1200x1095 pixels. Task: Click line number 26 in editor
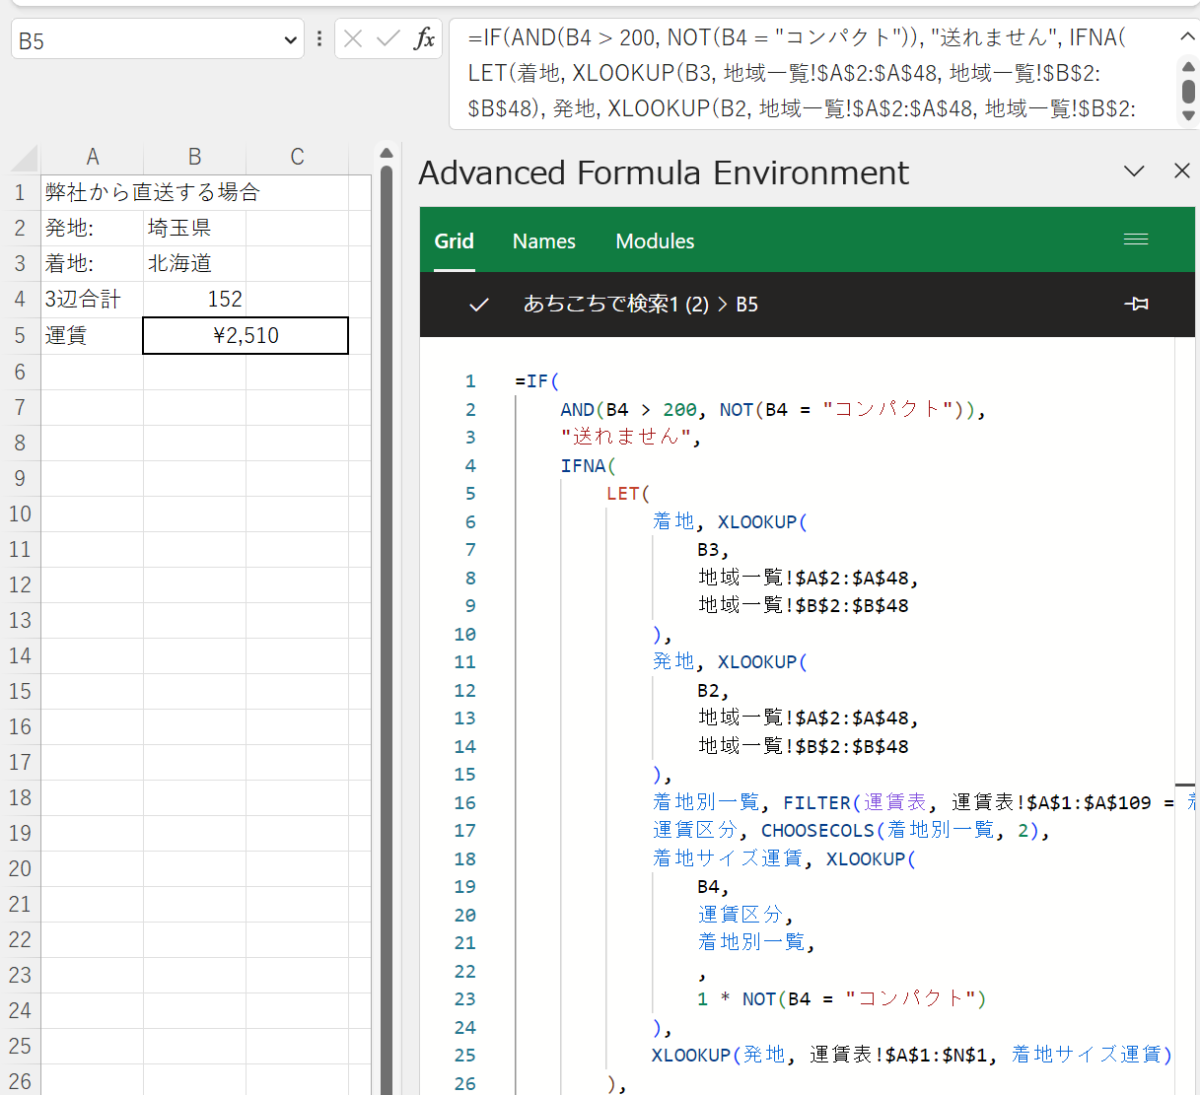tap(465, 1083)
